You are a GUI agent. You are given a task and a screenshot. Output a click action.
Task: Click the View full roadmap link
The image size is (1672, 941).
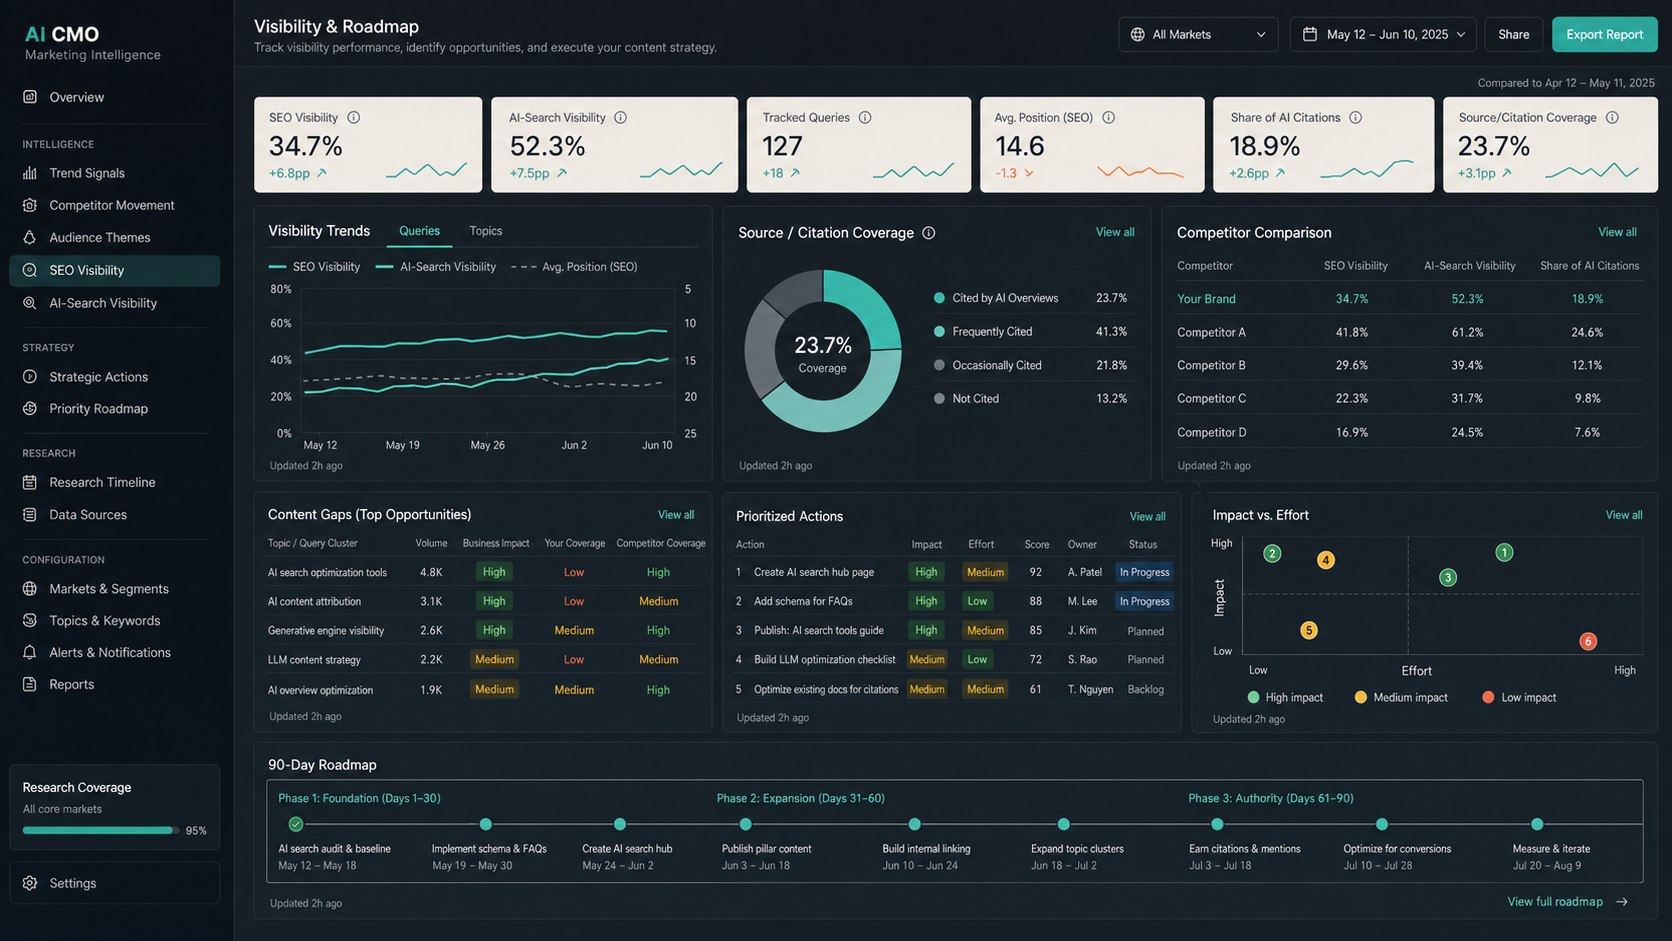pos(1555,902)
